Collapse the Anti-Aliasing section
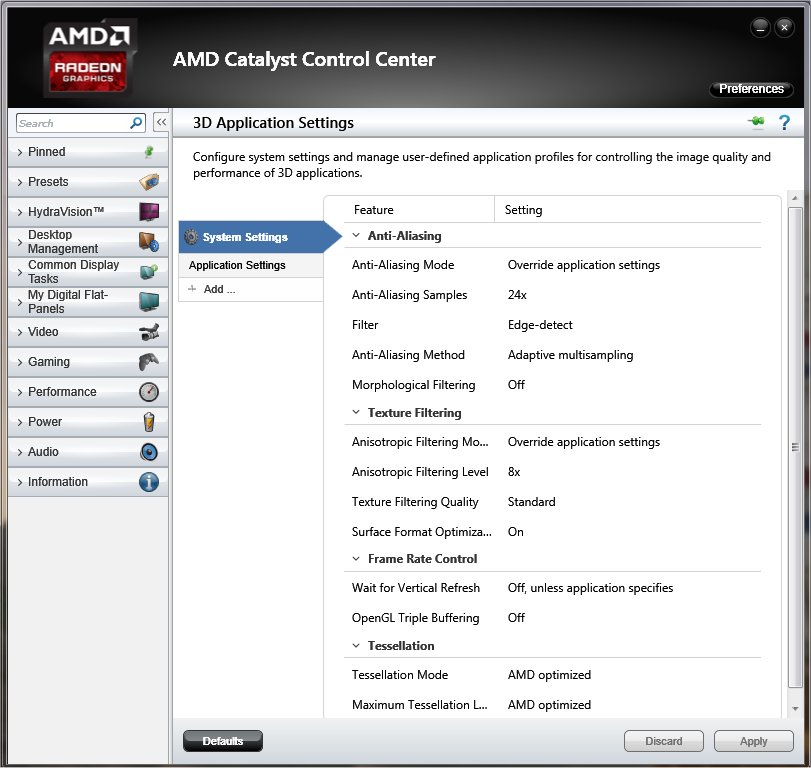811x768 pixels. (x=356, y=236)
